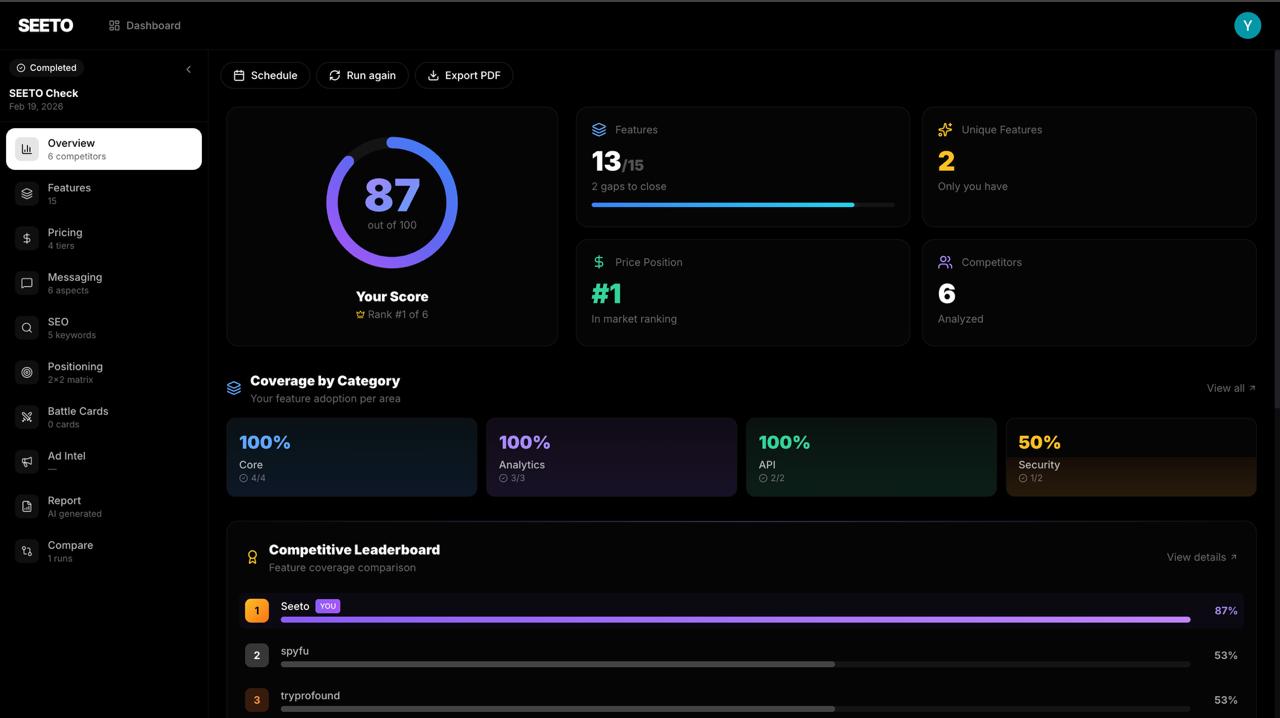Click the Features progress bar

[742, 205]
